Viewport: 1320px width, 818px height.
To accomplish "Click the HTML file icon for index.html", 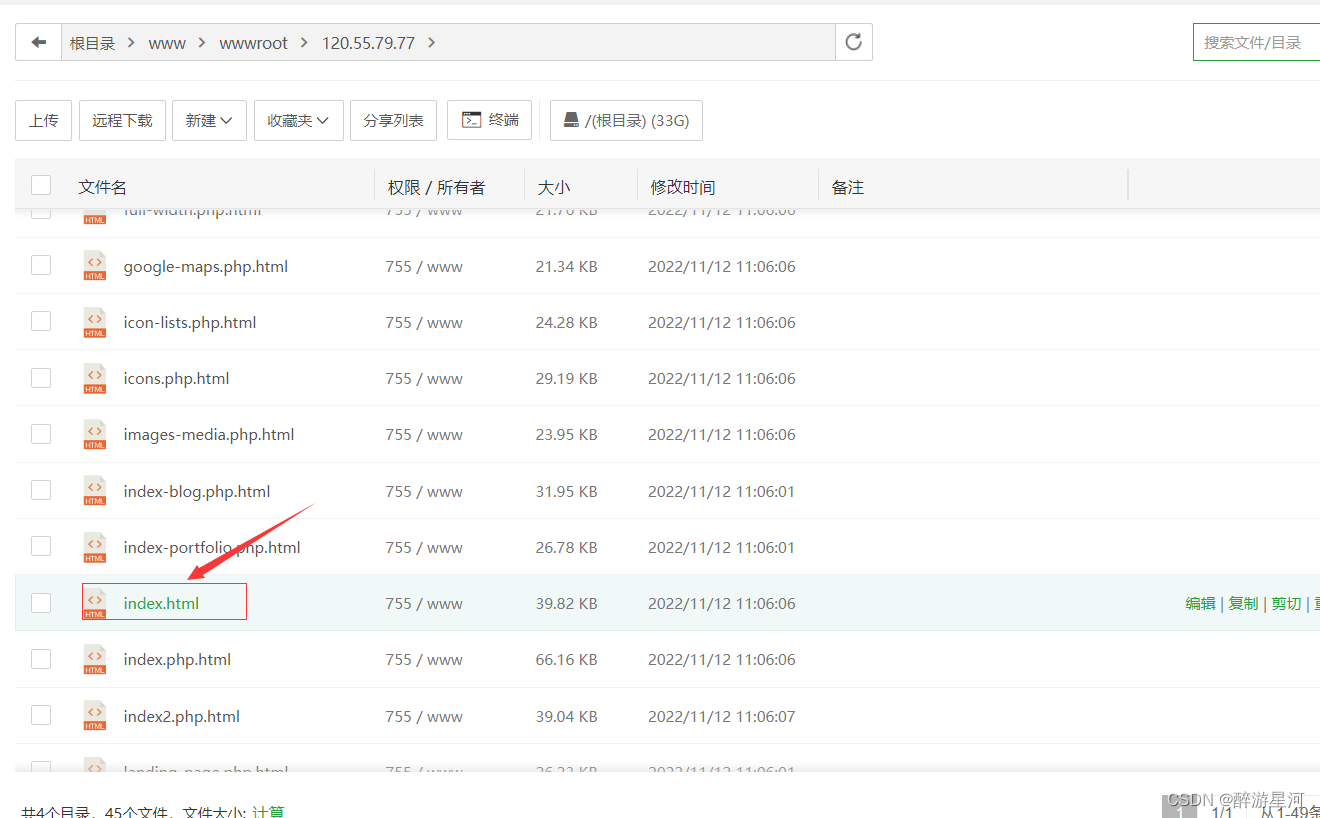I will click(x=95, y=603).
